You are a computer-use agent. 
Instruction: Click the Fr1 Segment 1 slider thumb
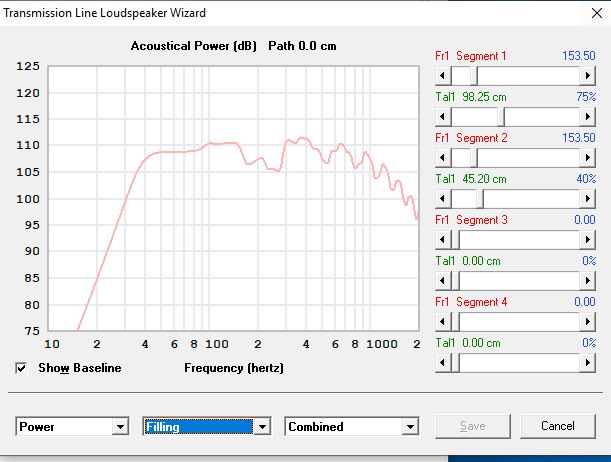474,76
